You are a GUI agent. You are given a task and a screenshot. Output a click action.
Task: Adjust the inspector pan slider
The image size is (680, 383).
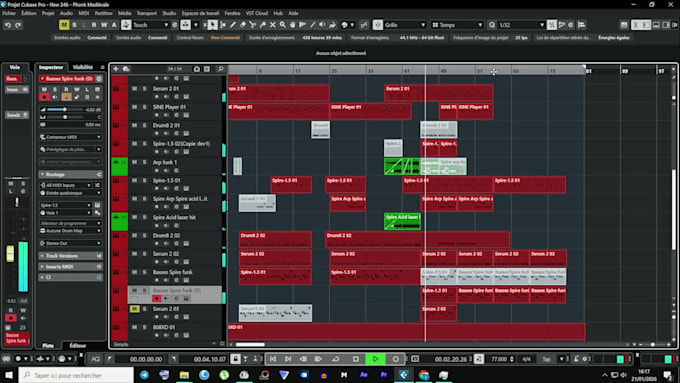click(65, 117)
